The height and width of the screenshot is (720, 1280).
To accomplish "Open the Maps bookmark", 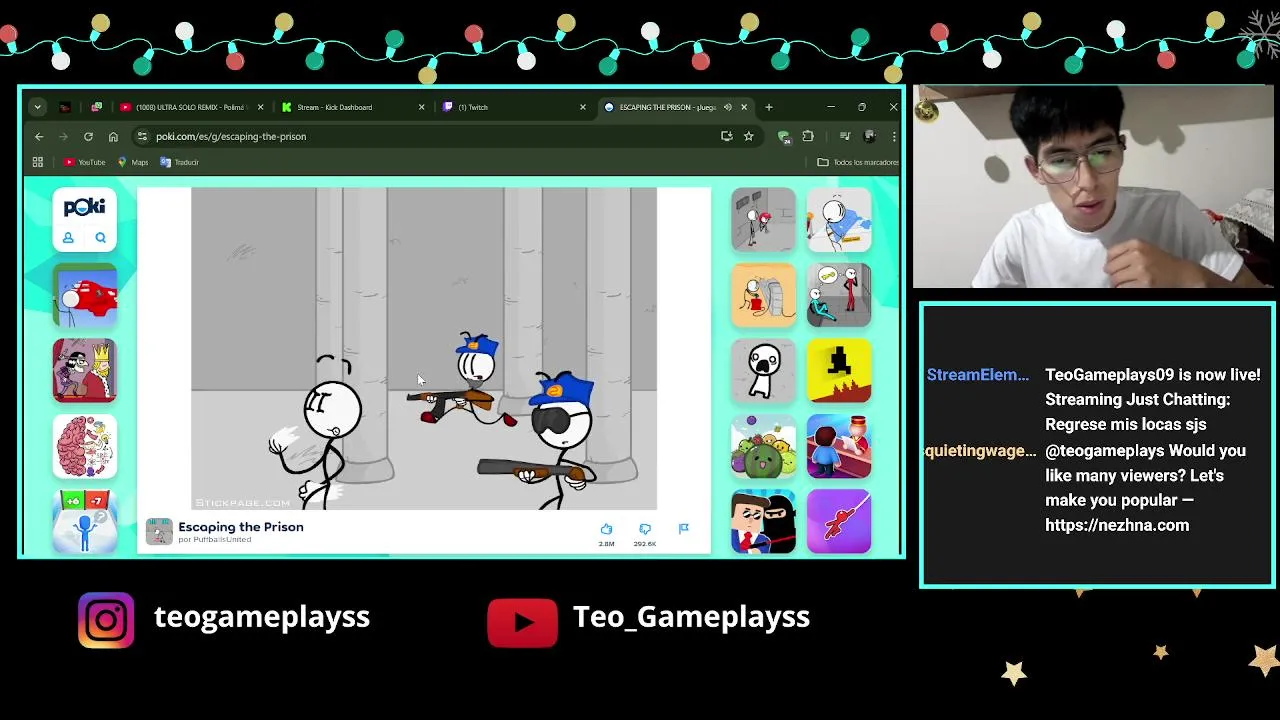I will click(x=133, y=162).
